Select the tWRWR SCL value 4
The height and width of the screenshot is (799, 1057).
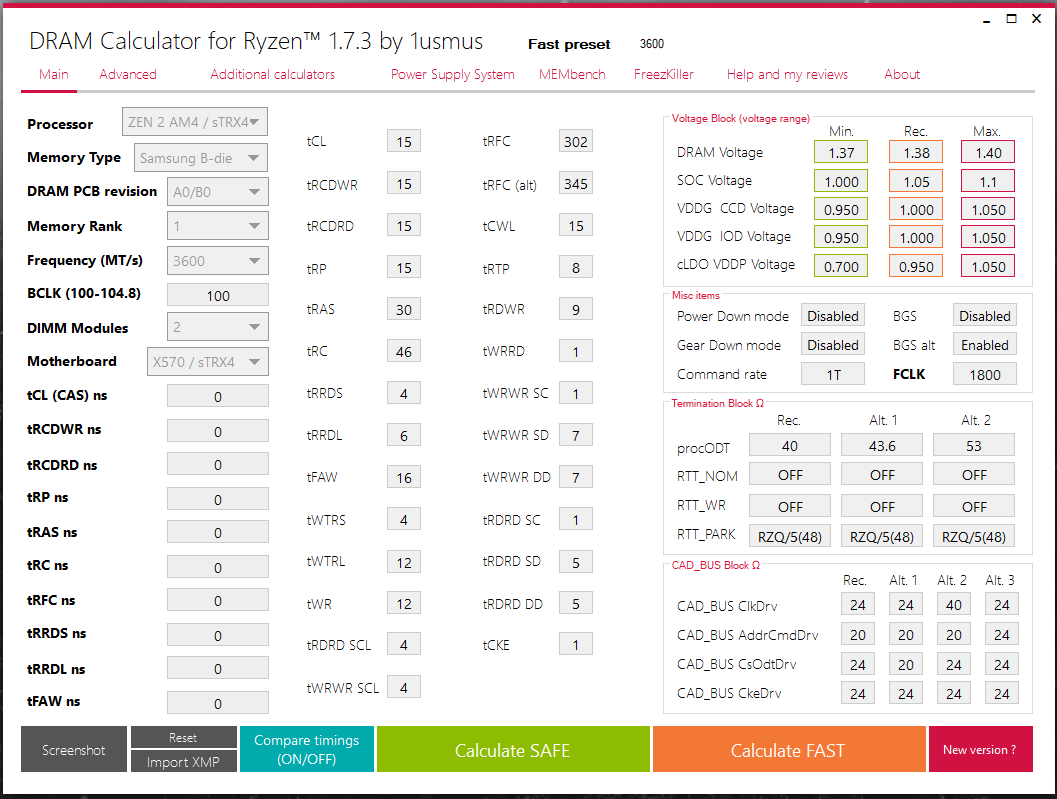pos(404,688)
